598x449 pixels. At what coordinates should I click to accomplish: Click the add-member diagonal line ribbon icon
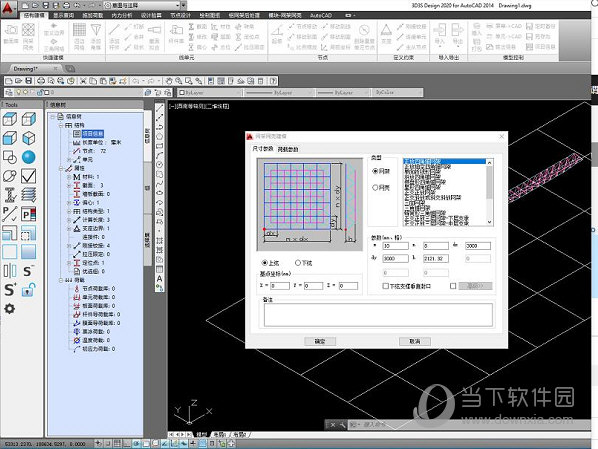coord(114,30)
